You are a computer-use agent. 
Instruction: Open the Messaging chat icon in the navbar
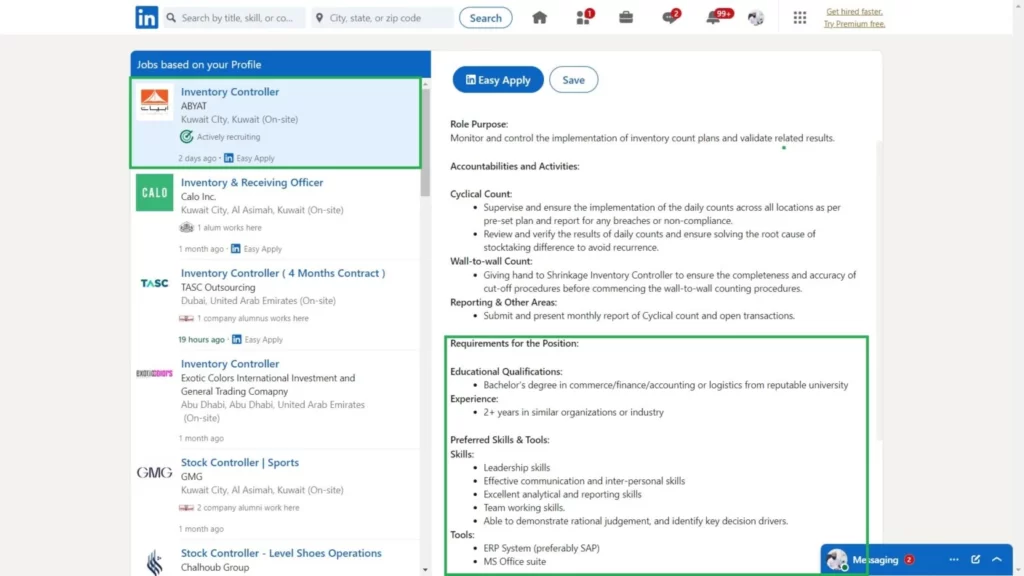pos(670,17)
